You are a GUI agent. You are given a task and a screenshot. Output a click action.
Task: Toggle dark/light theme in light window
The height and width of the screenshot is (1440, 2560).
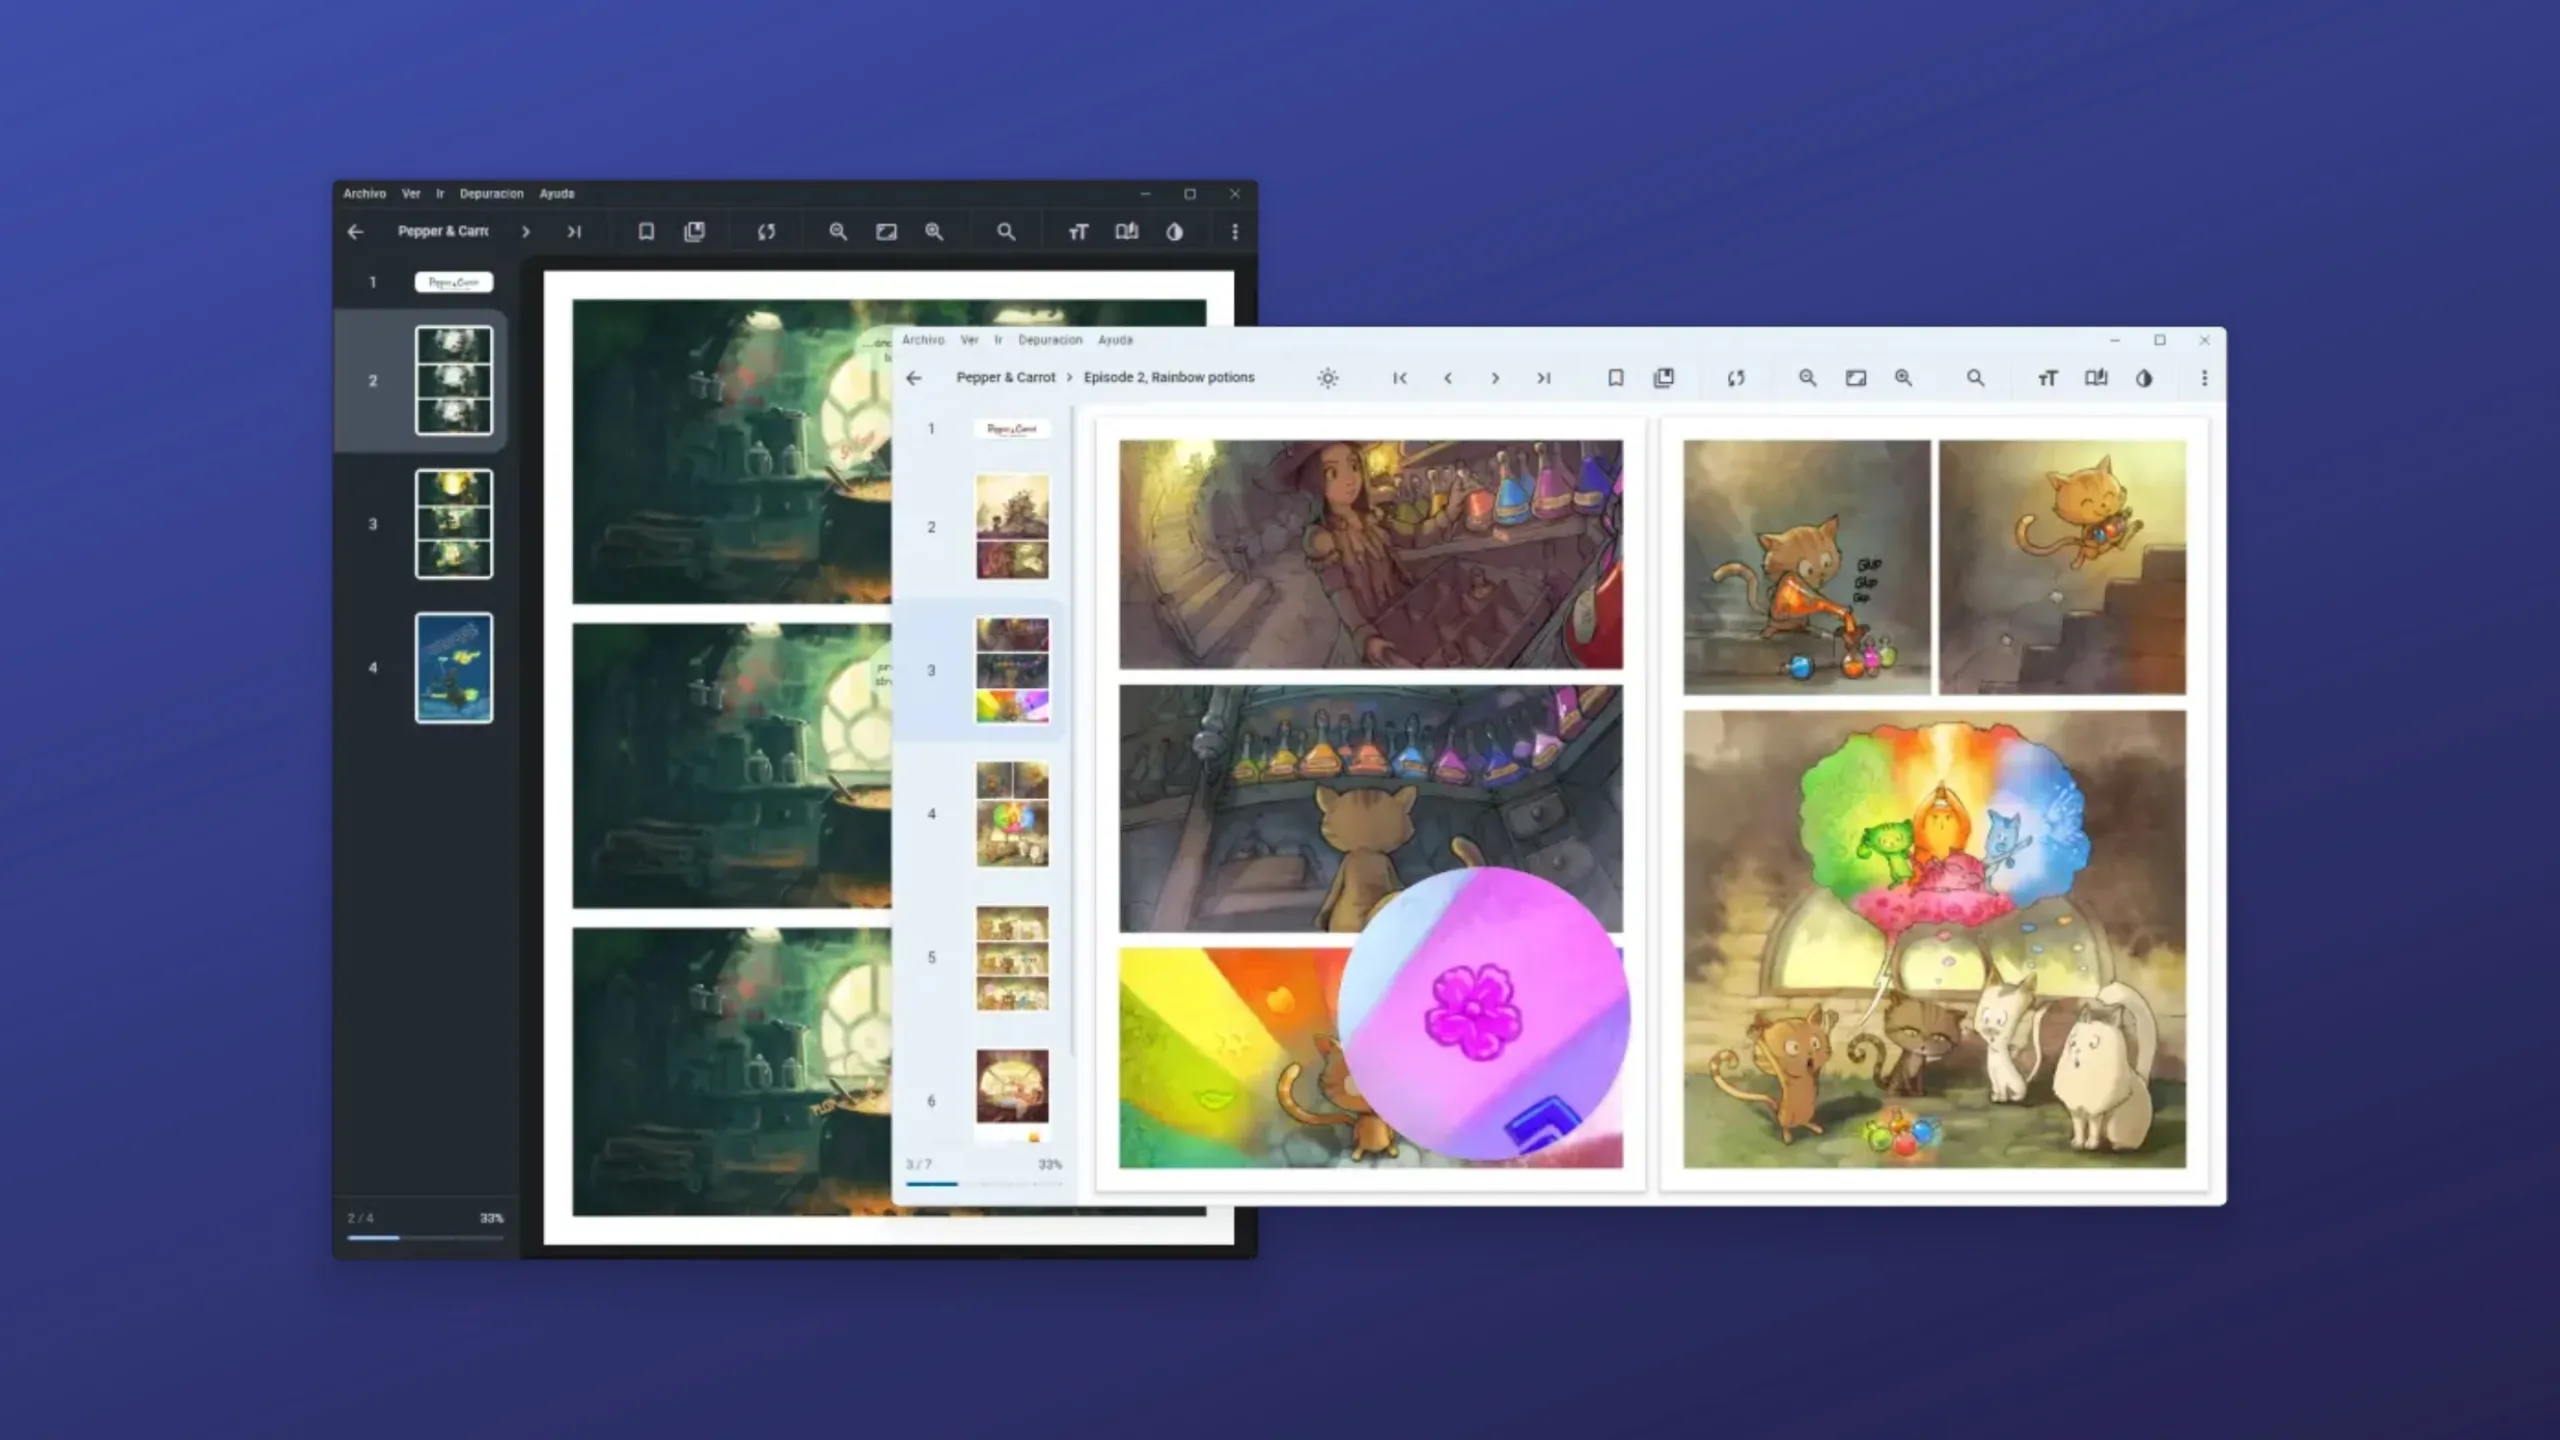click(x=2143, y=378)
